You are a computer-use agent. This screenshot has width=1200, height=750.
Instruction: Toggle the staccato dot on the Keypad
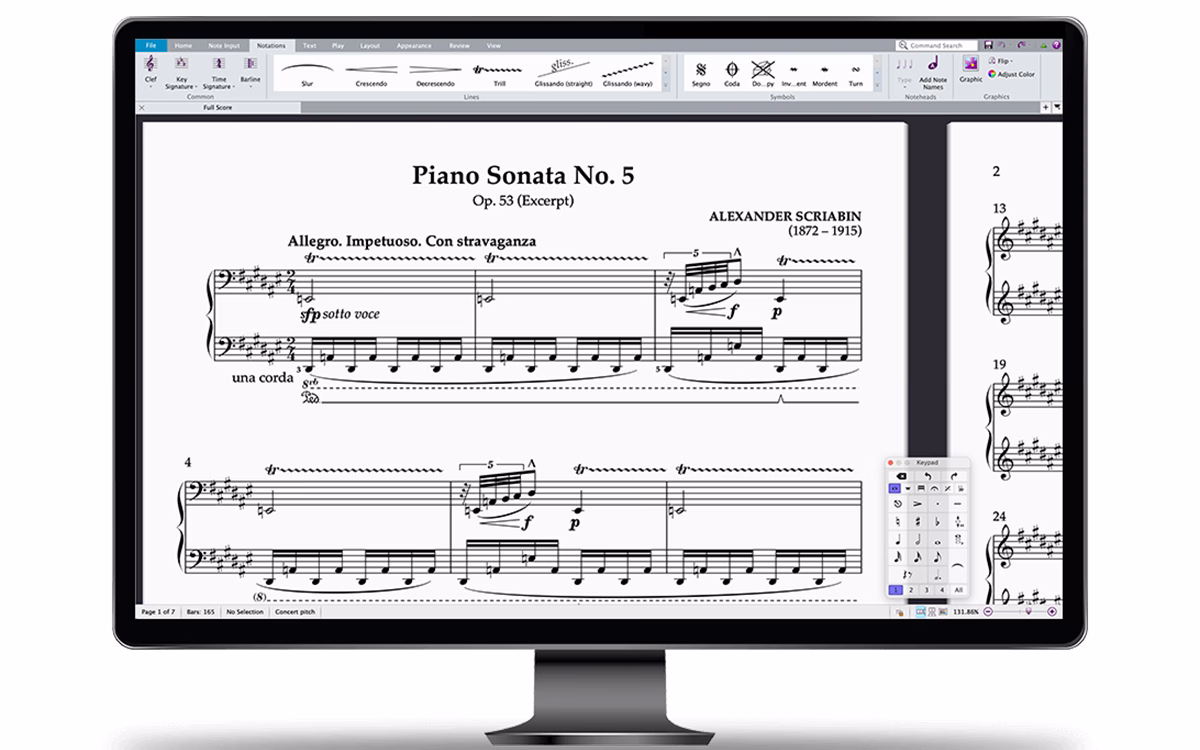937,505
